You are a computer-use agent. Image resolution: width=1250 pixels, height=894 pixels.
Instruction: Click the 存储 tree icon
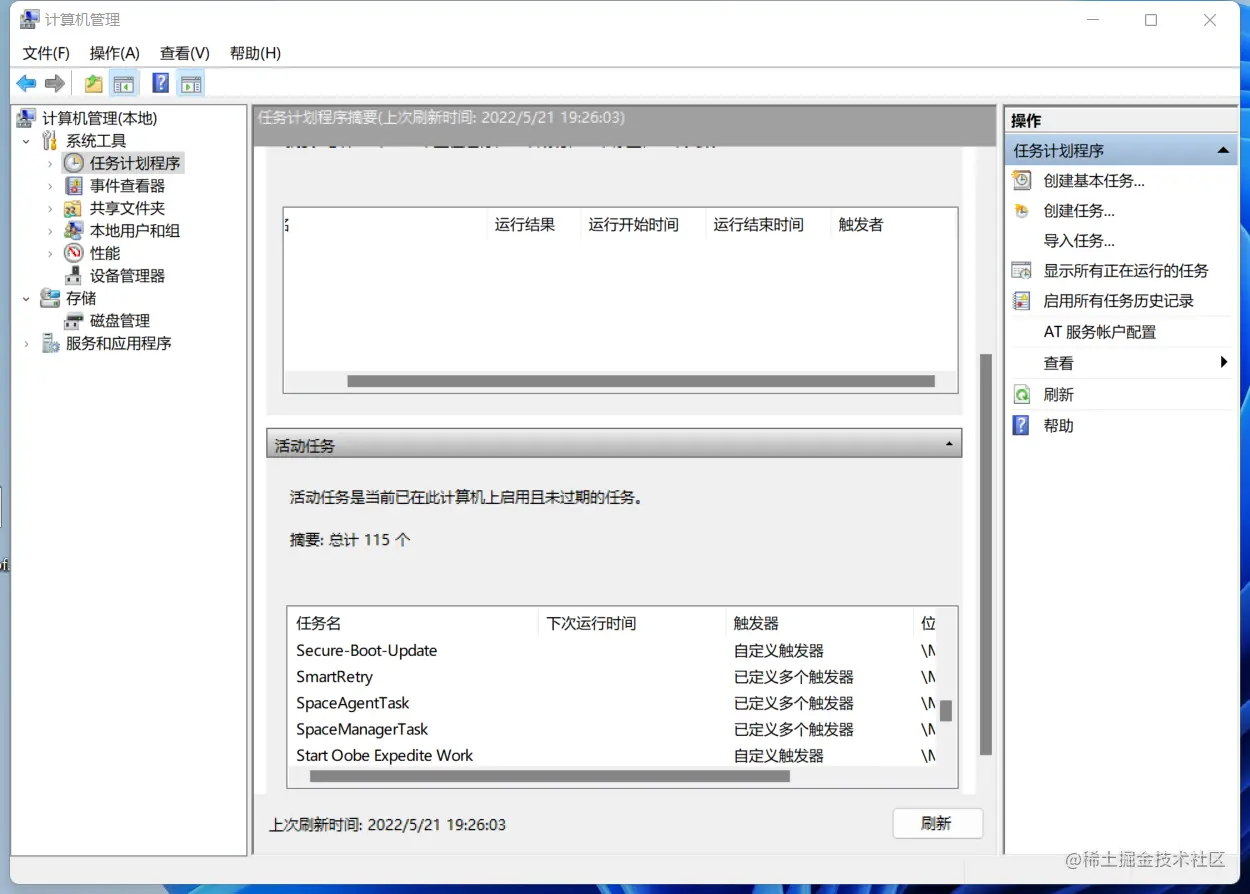tap(50, 298)
